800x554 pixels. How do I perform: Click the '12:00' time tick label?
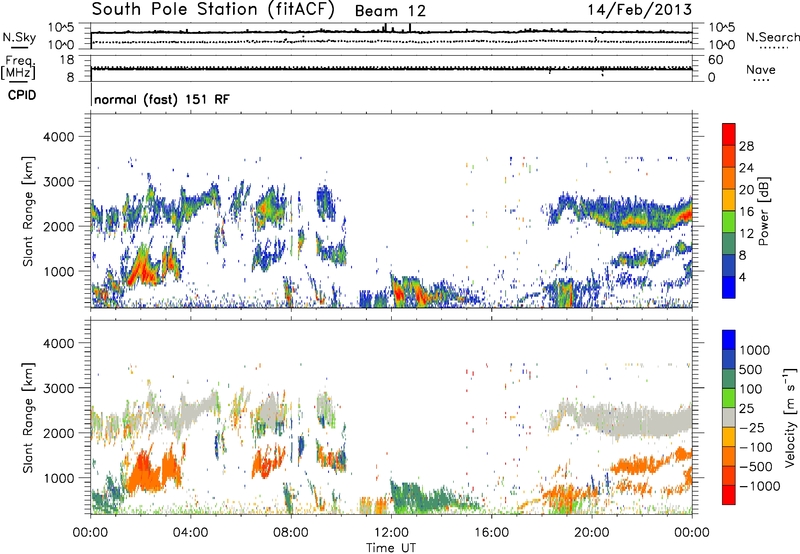[391, 533]
